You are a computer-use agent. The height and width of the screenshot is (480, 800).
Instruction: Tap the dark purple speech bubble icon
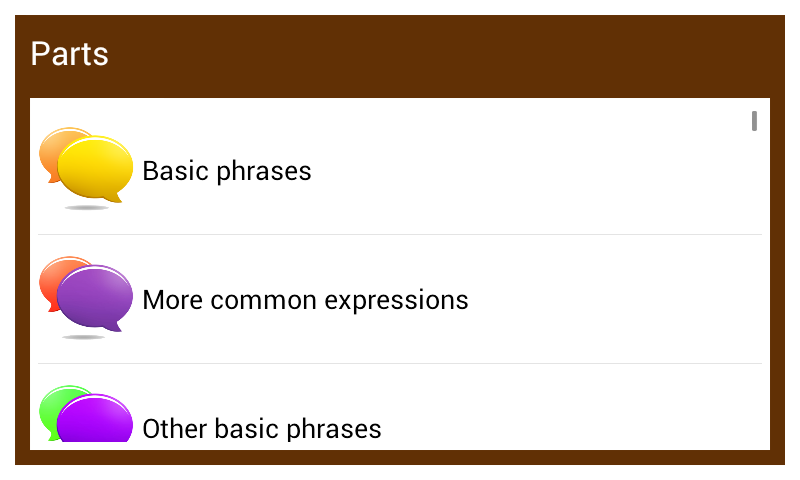coord(96,297)
